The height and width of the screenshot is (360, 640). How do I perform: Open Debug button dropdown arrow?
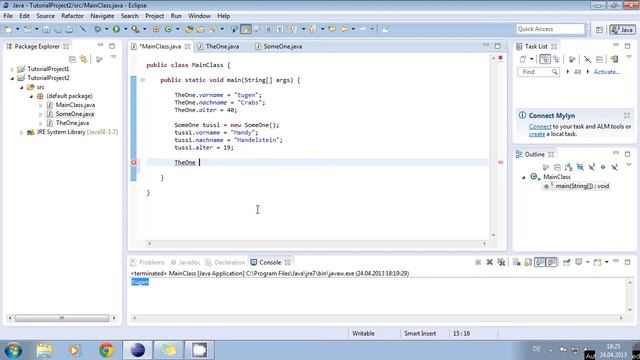tap(107, 29)
